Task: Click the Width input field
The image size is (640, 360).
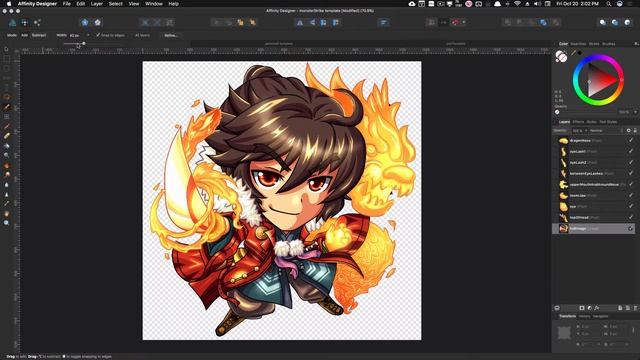Action: point(77,36)
